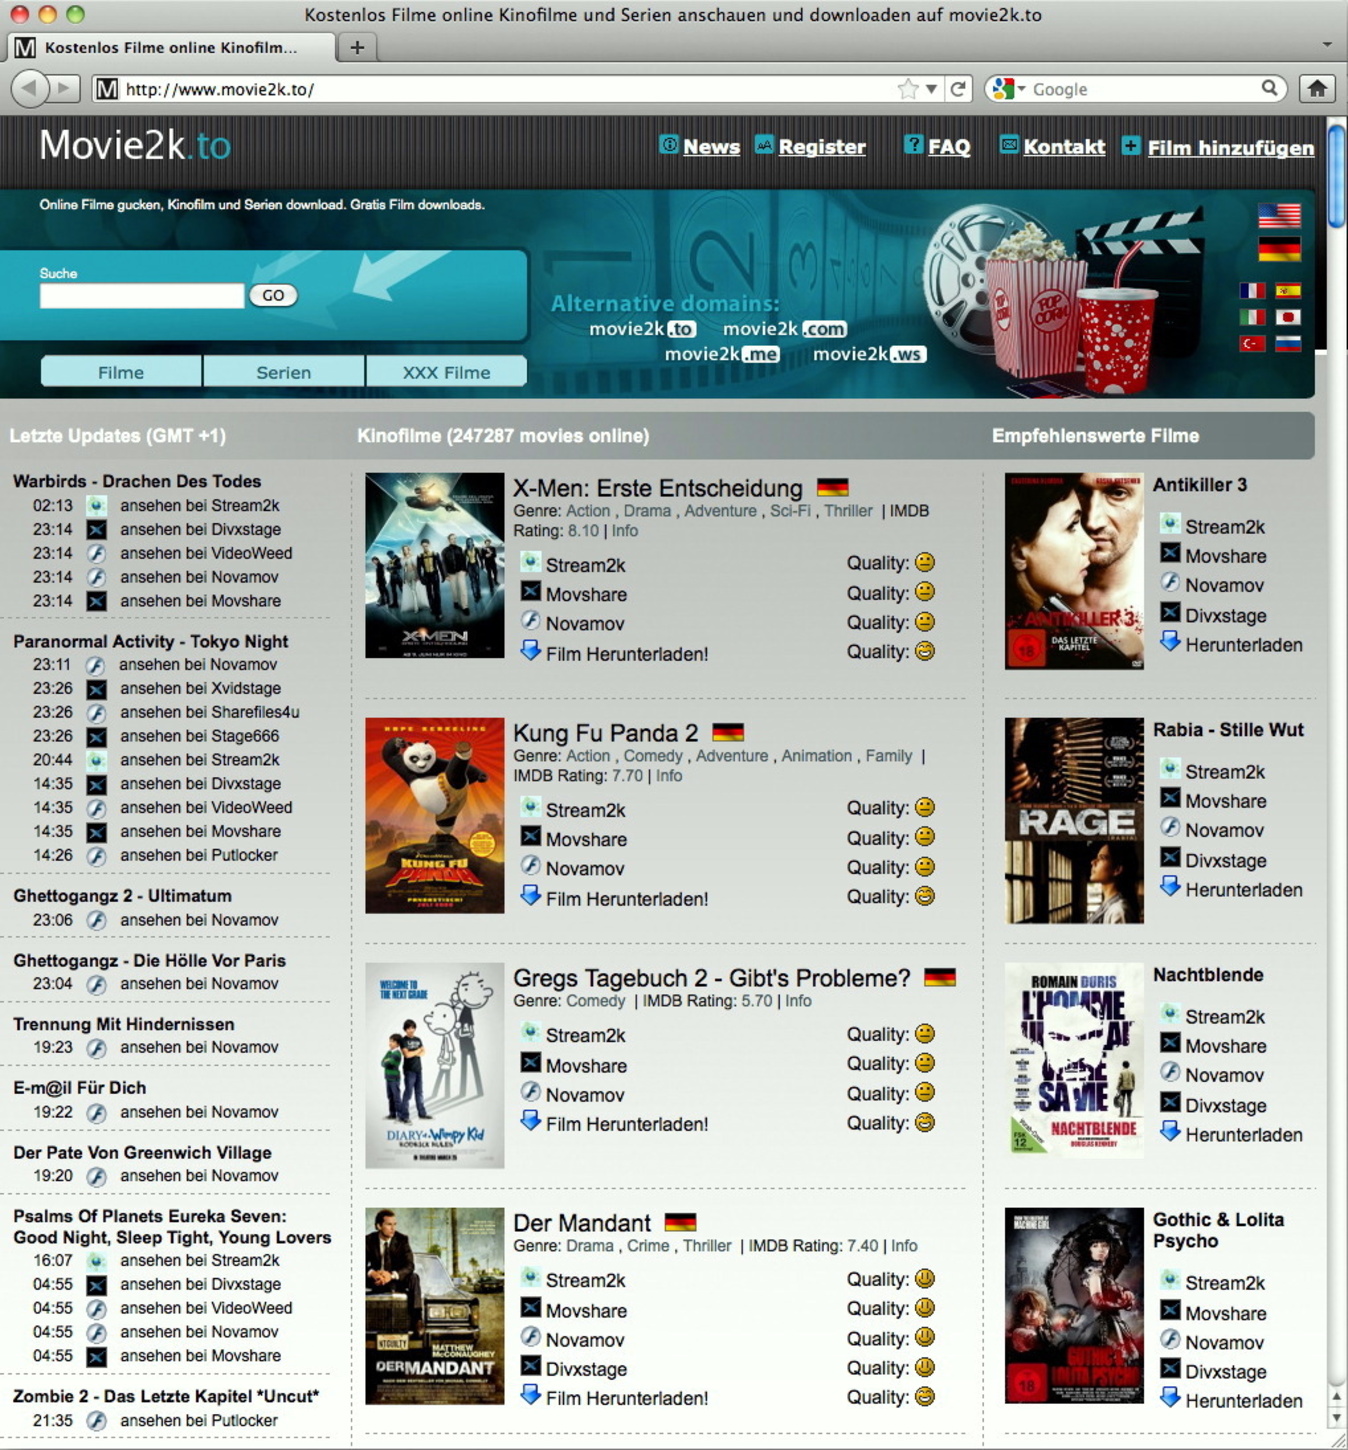Screen dimensions: 1348x1450
Task: Bookmark the page with the star icon
Action: 907,89
